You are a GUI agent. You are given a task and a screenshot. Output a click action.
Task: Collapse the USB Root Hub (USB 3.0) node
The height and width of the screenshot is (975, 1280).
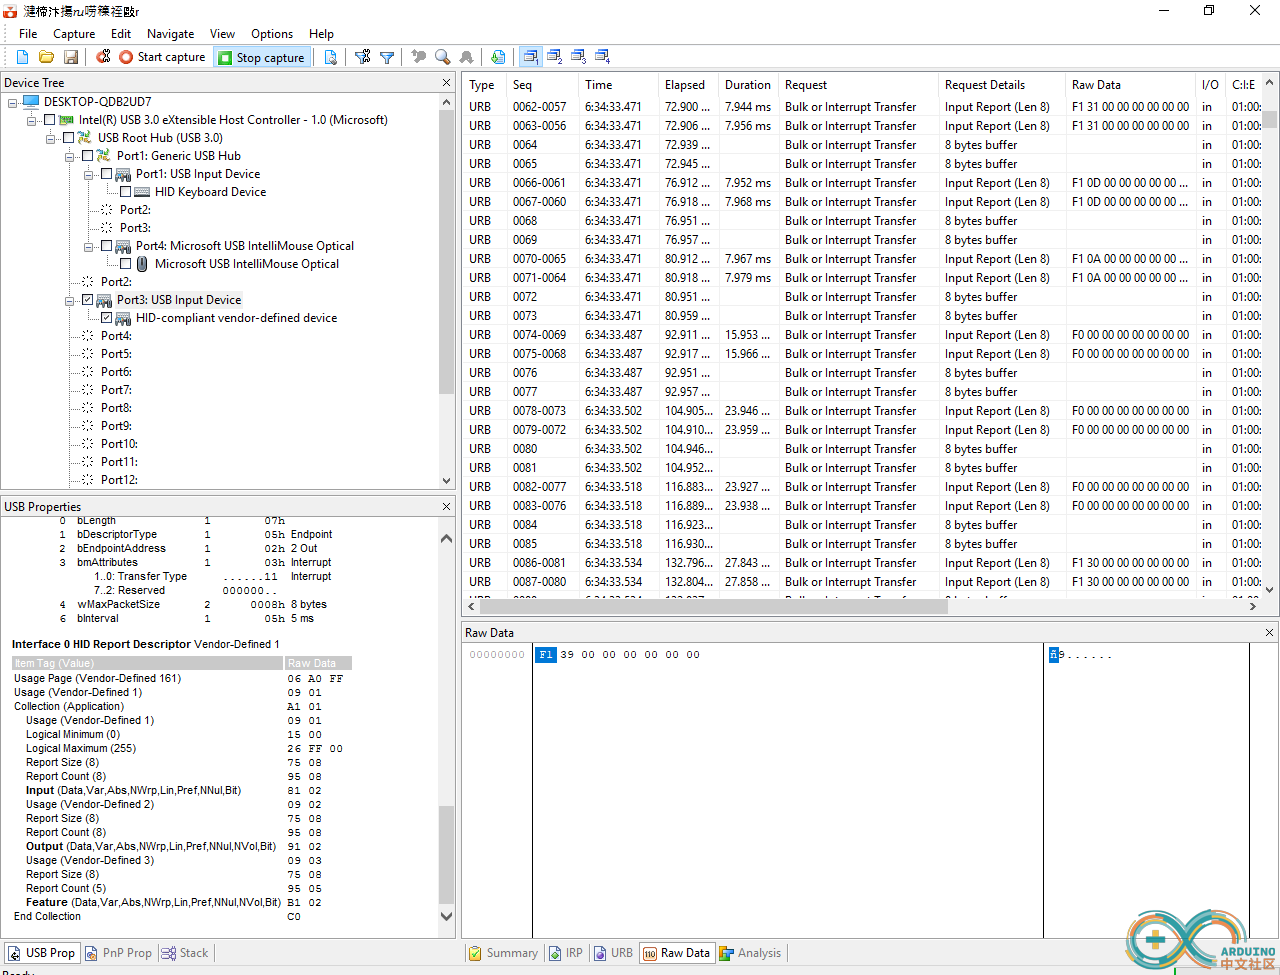click(x=51, y=138)
